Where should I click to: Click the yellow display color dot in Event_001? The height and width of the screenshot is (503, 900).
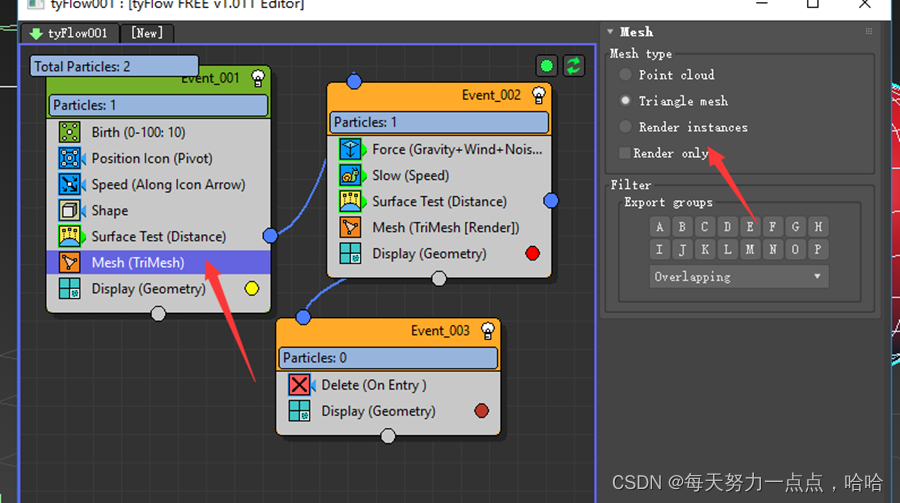pos(251,288)
